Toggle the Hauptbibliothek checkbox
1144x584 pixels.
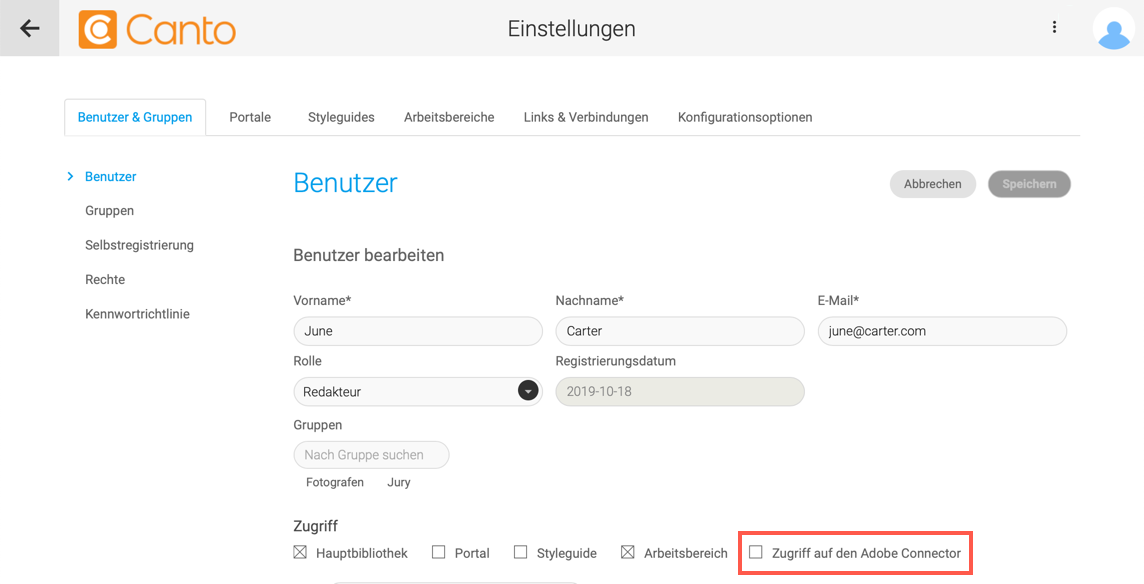300,552
